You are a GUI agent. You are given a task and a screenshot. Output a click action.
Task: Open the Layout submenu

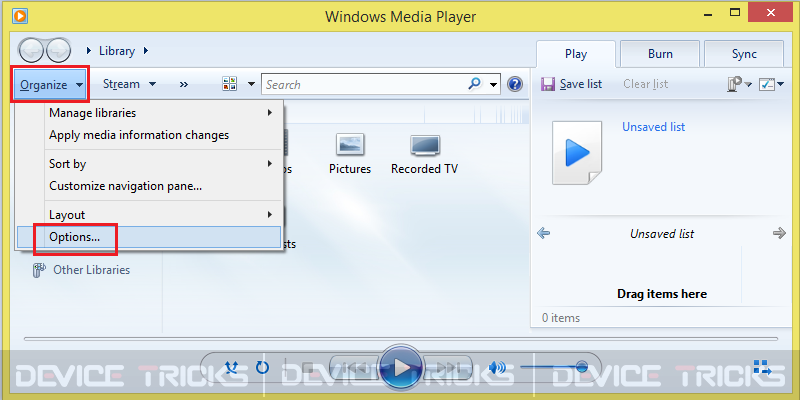pyautogui.click(x=149, y=215)
